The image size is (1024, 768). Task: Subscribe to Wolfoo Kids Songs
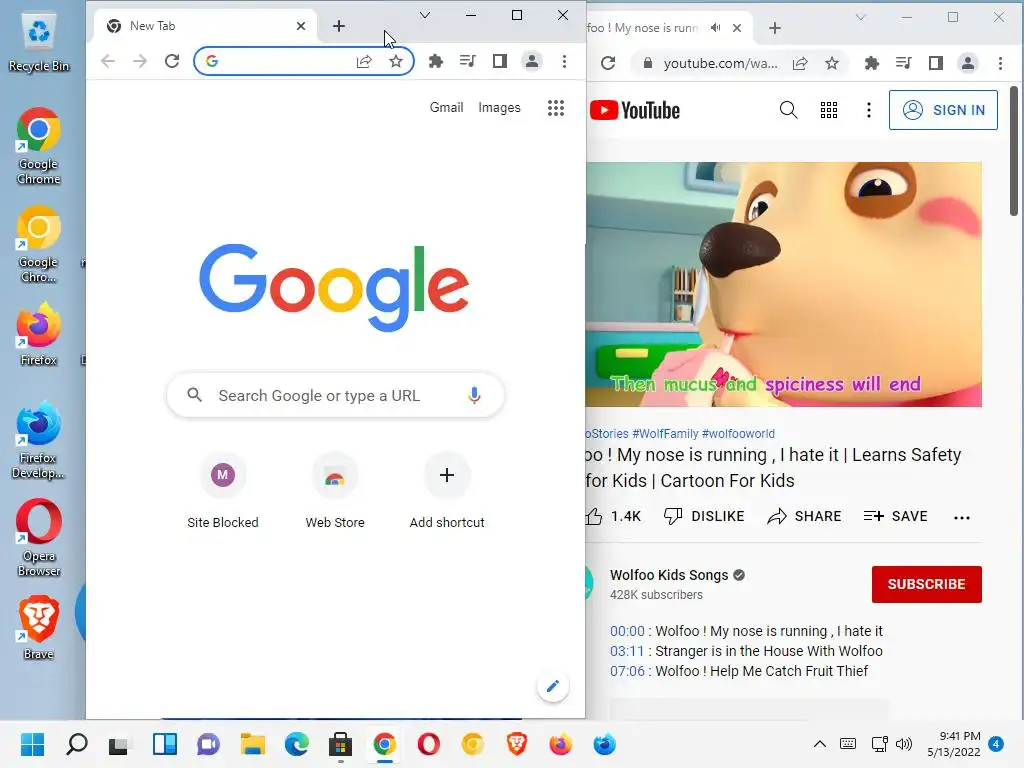tap(926, 584)
